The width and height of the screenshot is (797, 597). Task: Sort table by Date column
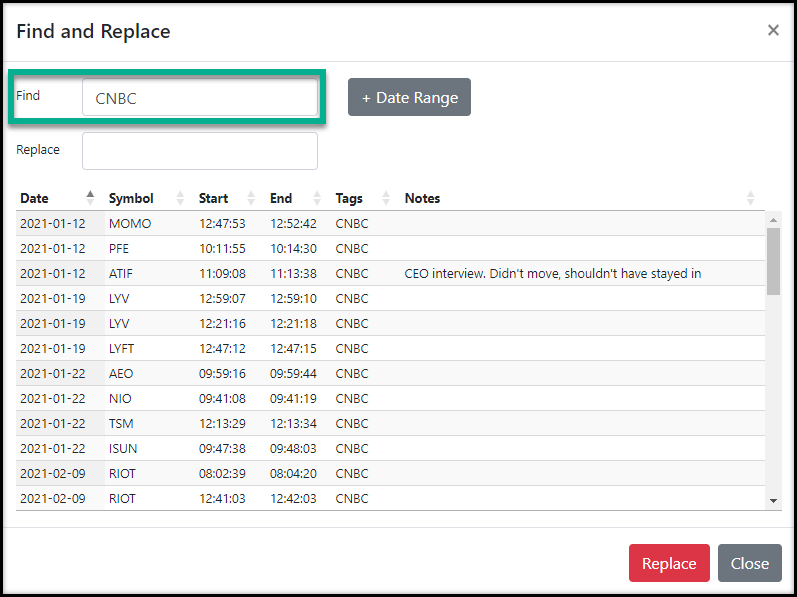(x=35, y=198)
